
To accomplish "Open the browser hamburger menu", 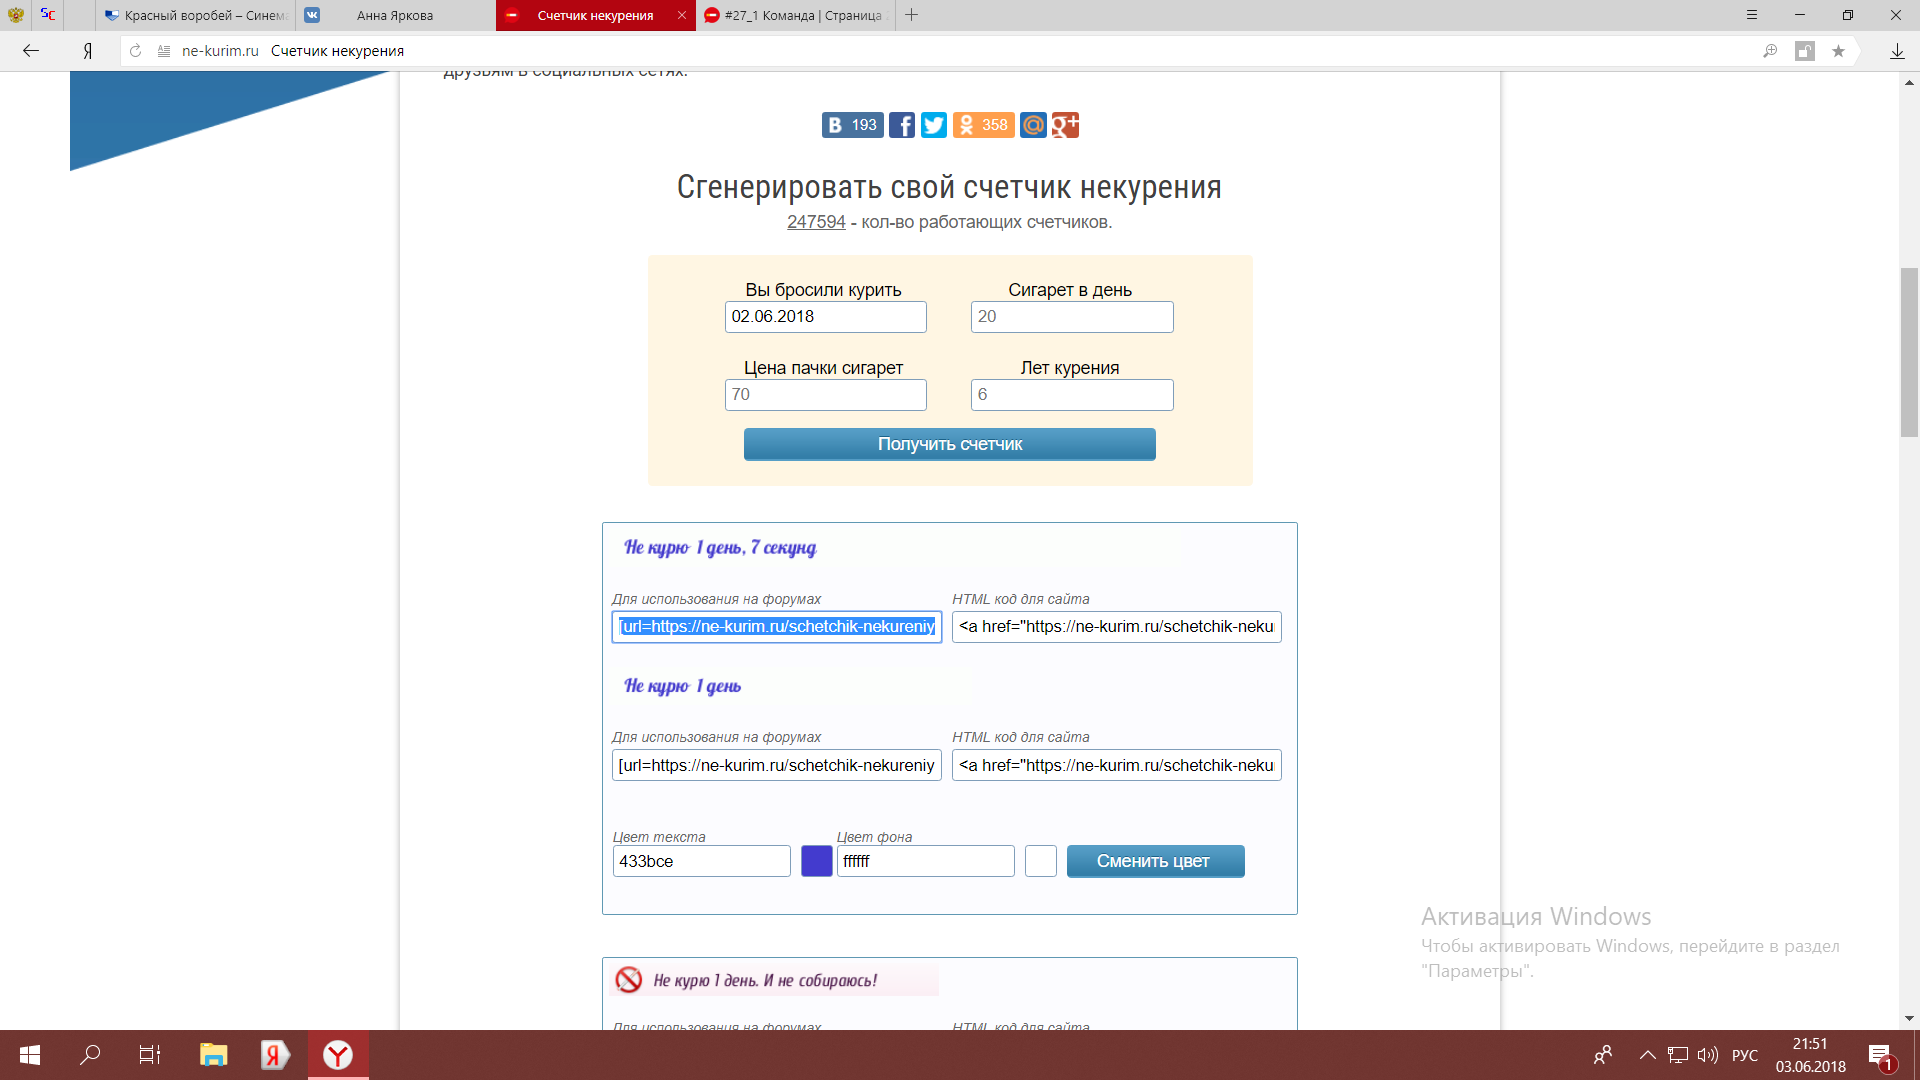I will point(1751,15).
